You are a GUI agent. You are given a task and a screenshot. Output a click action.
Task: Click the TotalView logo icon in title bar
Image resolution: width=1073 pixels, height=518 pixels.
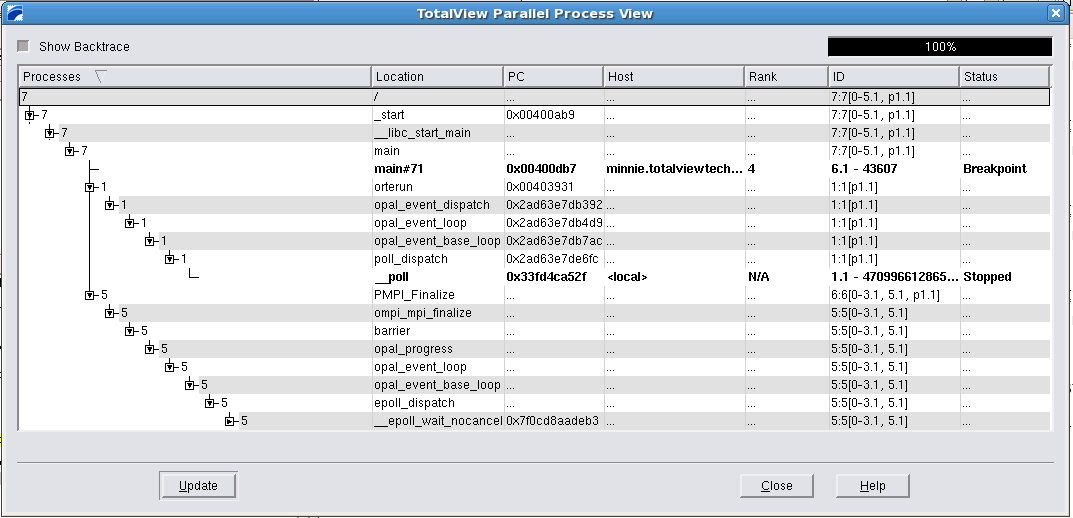click(x=13, y=13)
